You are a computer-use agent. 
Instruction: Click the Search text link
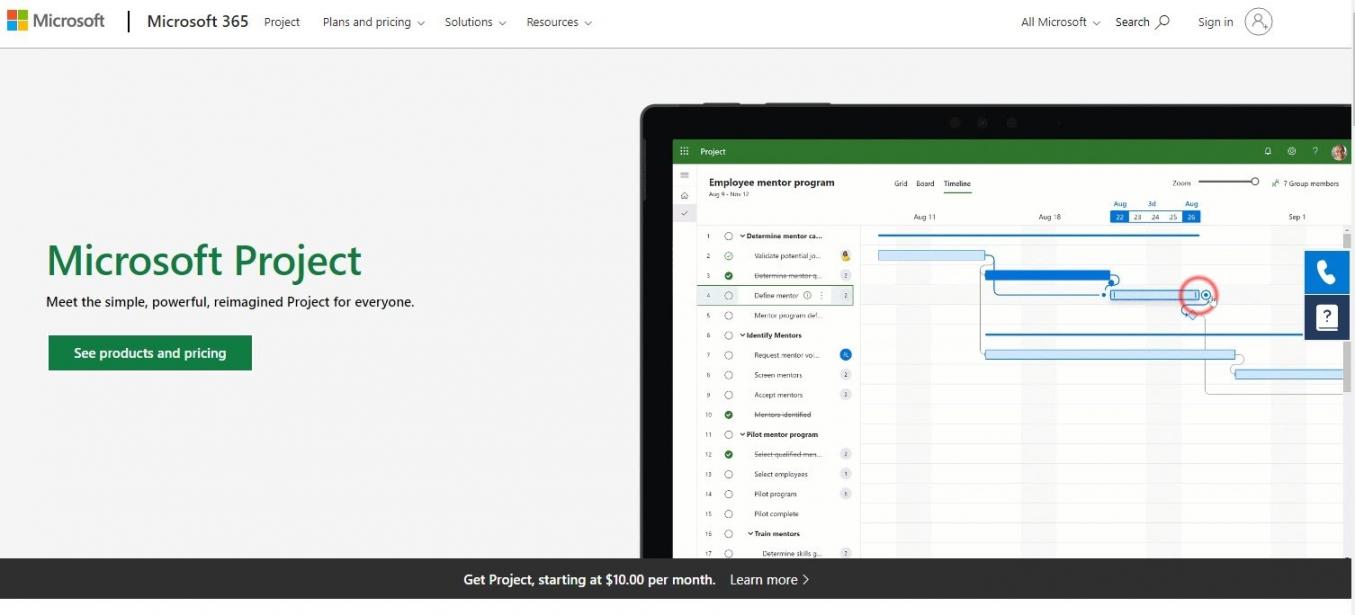pos(1132,22)
